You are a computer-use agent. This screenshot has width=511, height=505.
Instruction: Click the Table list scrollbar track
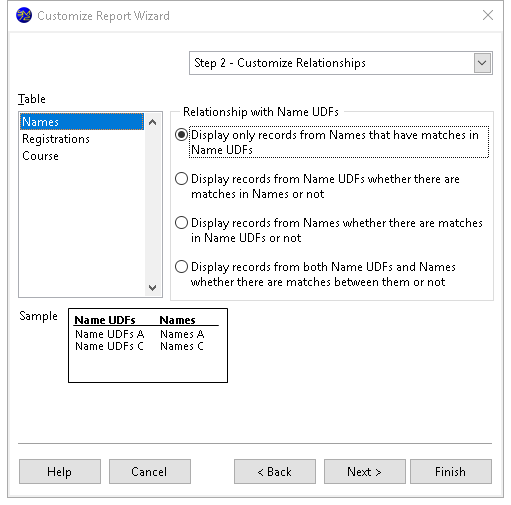(x=153, y=205)
